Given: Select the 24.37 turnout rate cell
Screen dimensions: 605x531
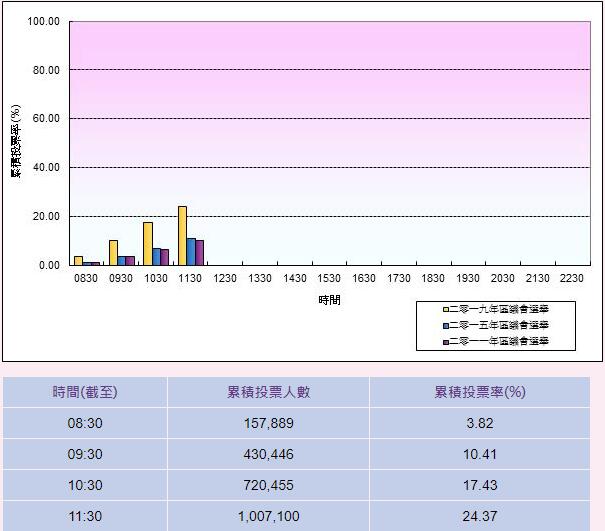Looking at the screenshot, I should tap(479, 515).
